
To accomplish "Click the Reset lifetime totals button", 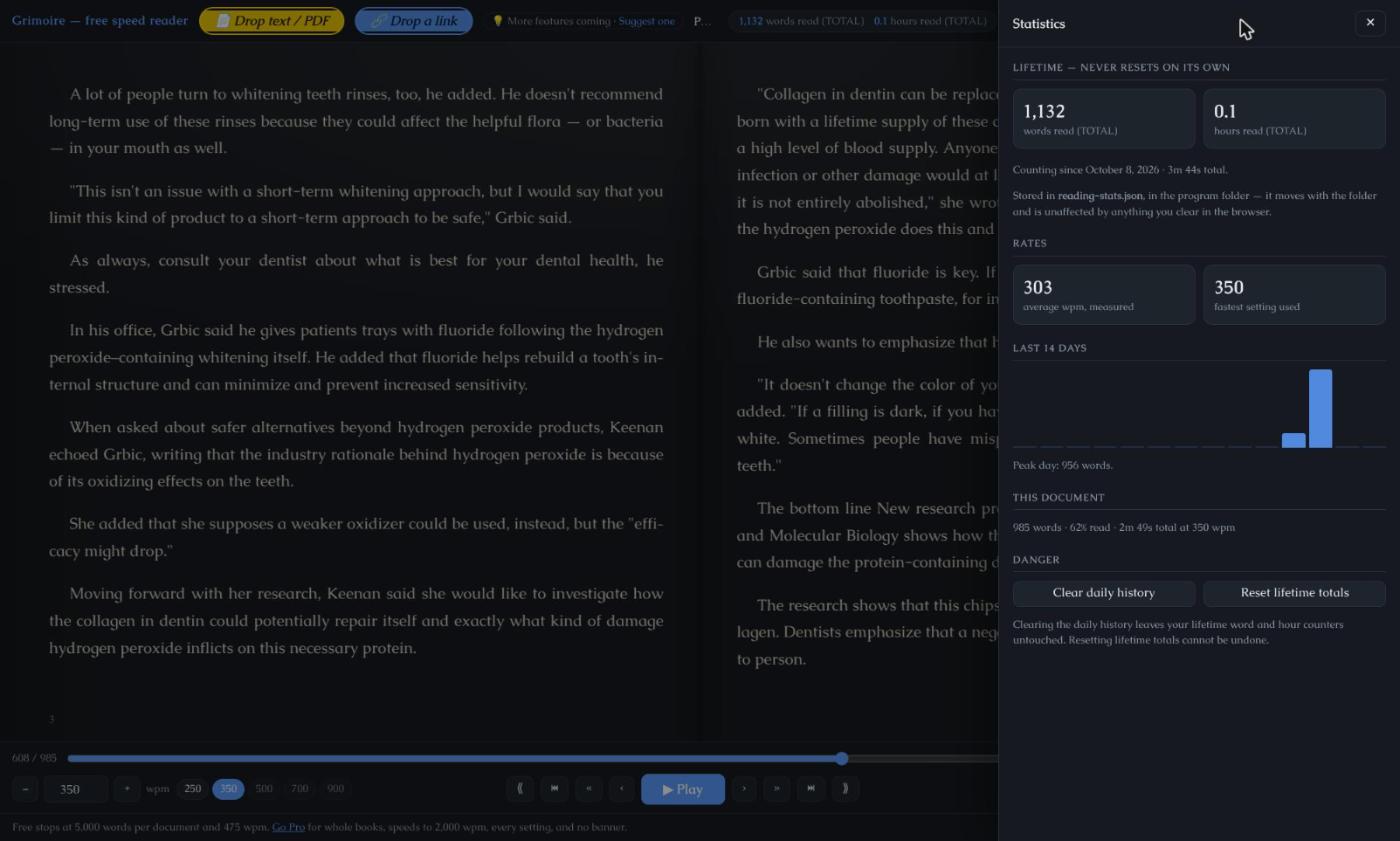I will 1295,593.
